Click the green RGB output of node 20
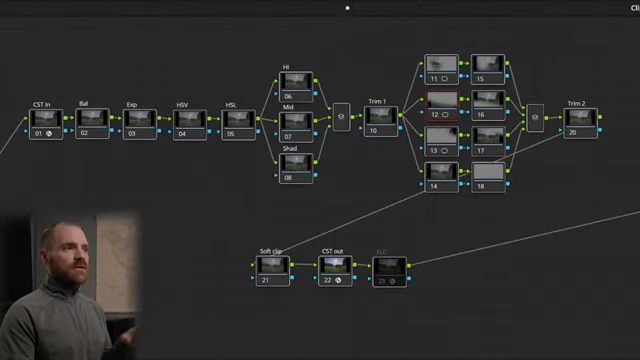 tap(600, 117)
